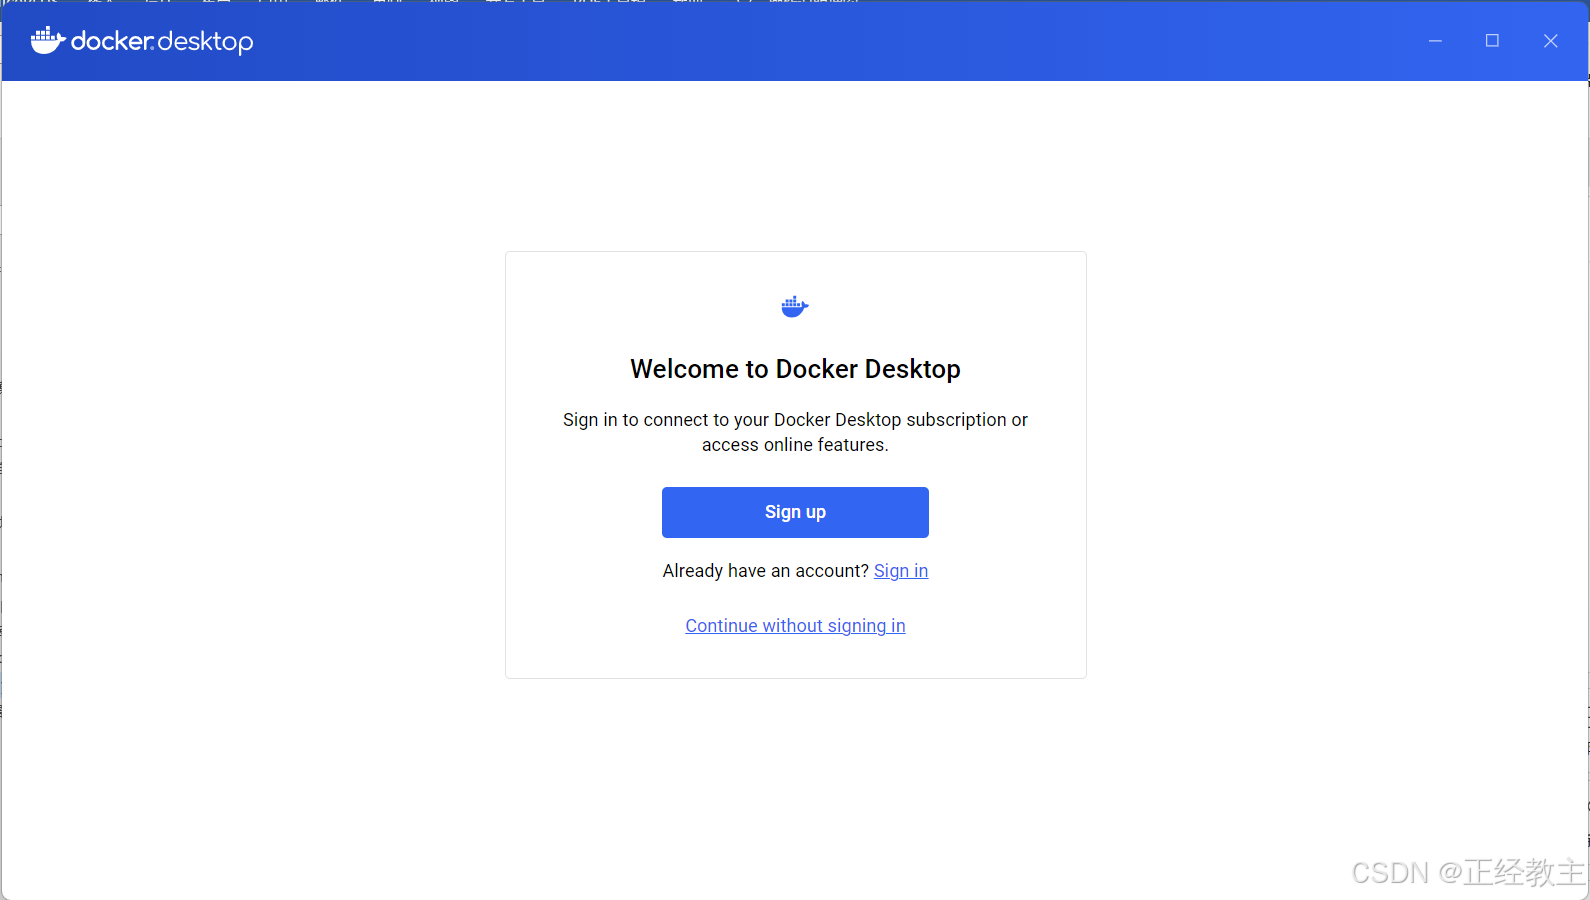
Task: Click blank white space below the welcome card
Action: point(795,780)
